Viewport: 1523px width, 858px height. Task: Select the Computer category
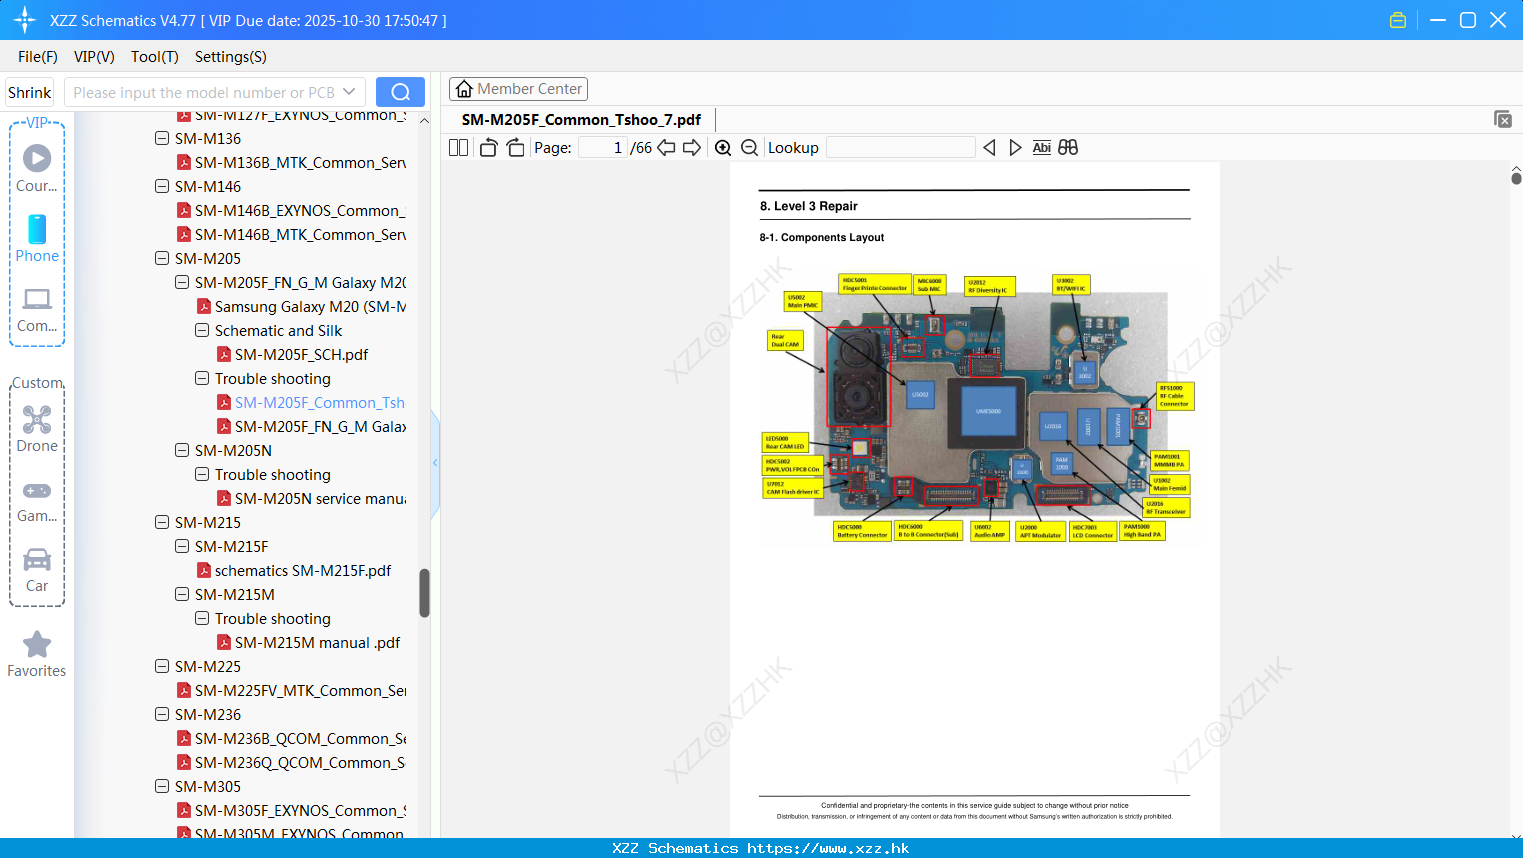click(37, 309)
